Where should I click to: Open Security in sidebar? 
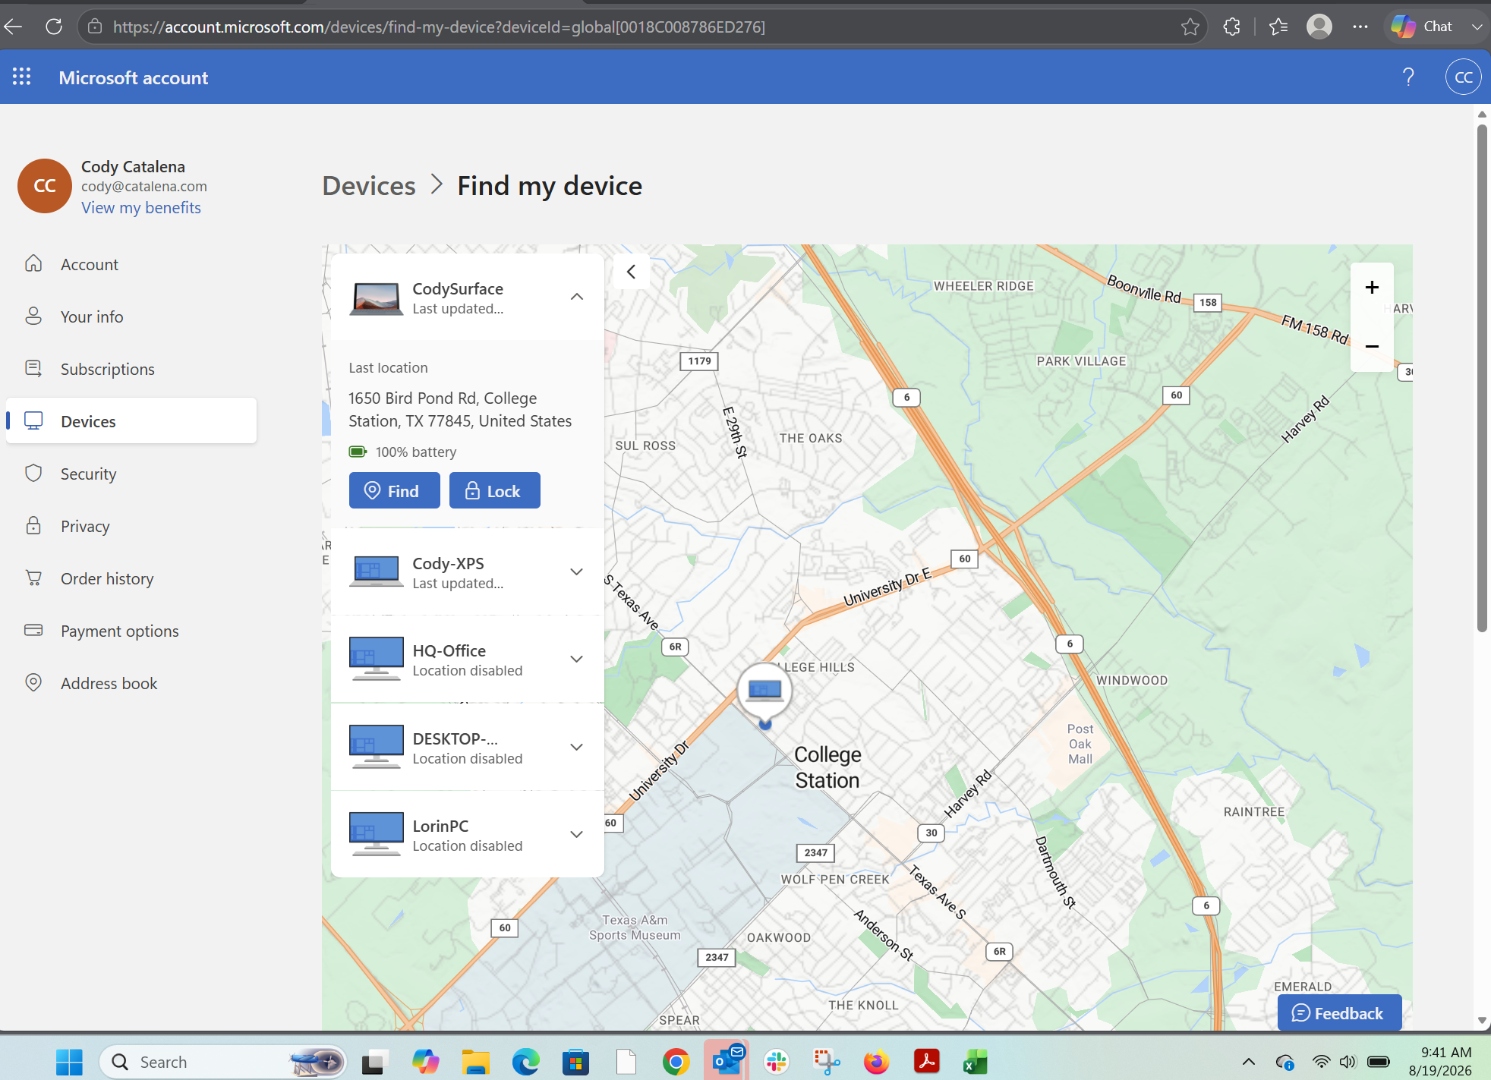point(131,474)
